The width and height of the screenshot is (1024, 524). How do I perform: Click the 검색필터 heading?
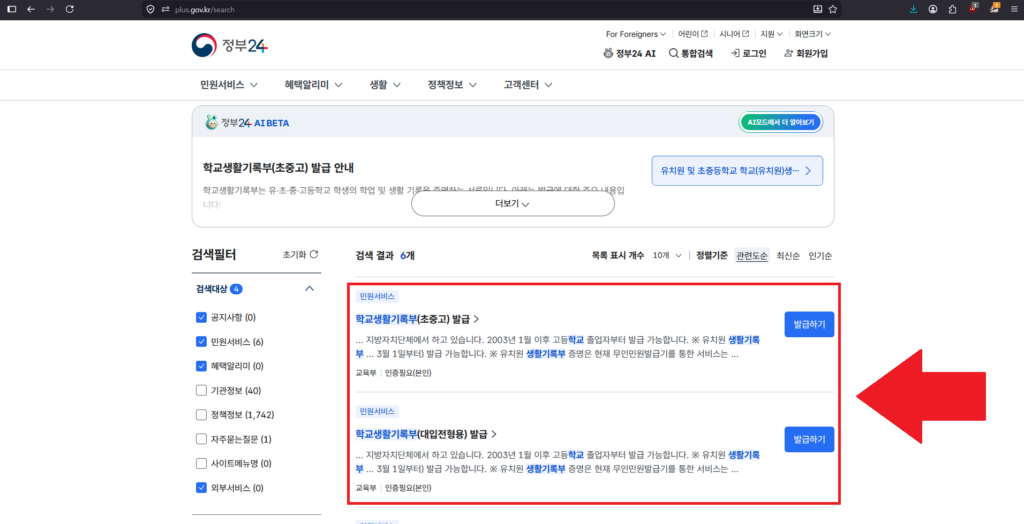(x=214, y=254)
